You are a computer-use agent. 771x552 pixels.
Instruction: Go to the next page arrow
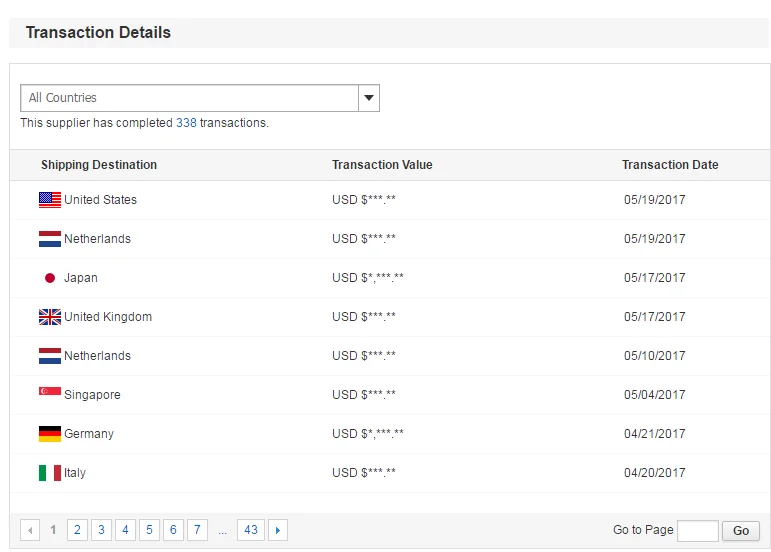tap(278, 530)
